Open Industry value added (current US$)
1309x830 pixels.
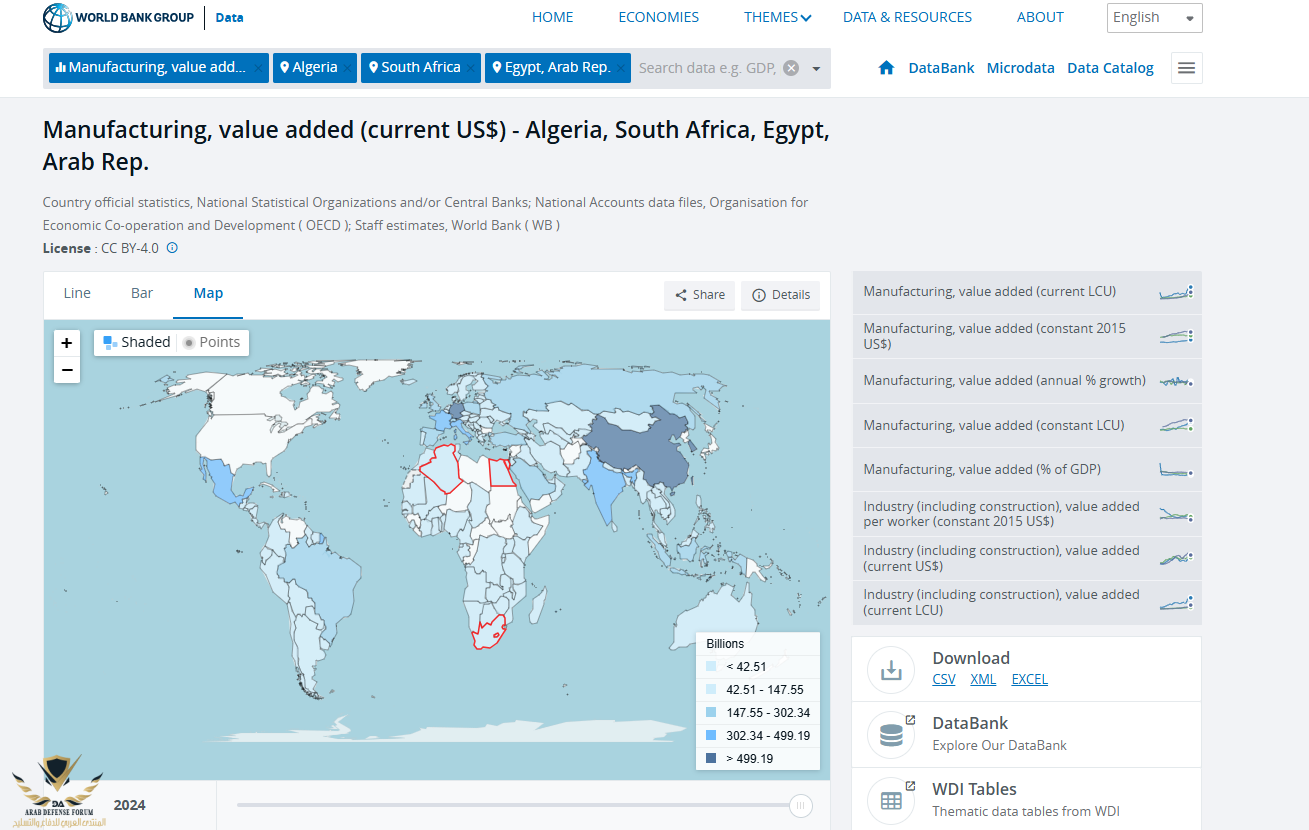(1002, 558)
